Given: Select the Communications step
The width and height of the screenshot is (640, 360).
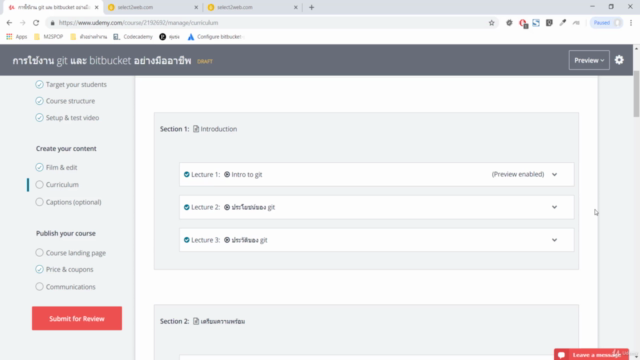Looking at the screenshot, I should tap(65, 287).
